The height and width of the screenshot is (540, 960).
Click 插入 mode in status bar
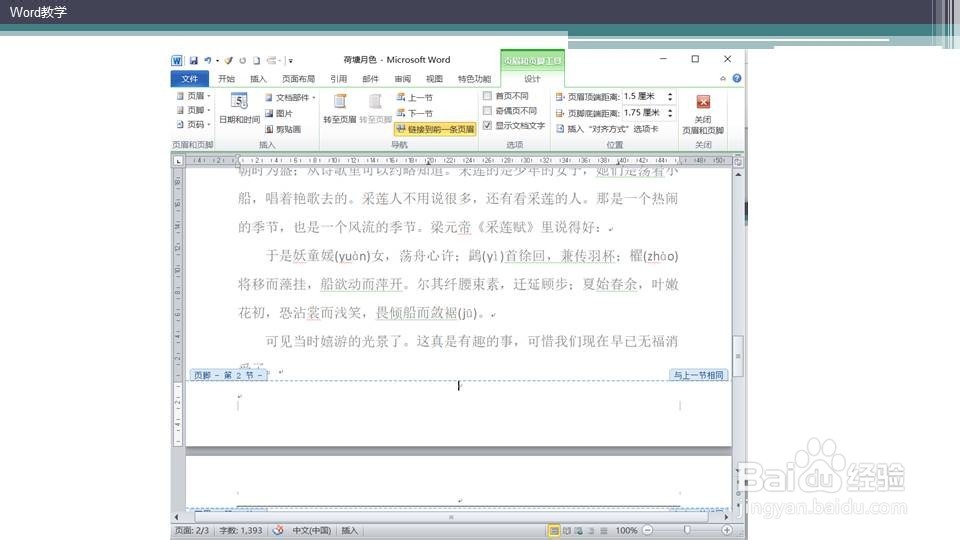350,531
